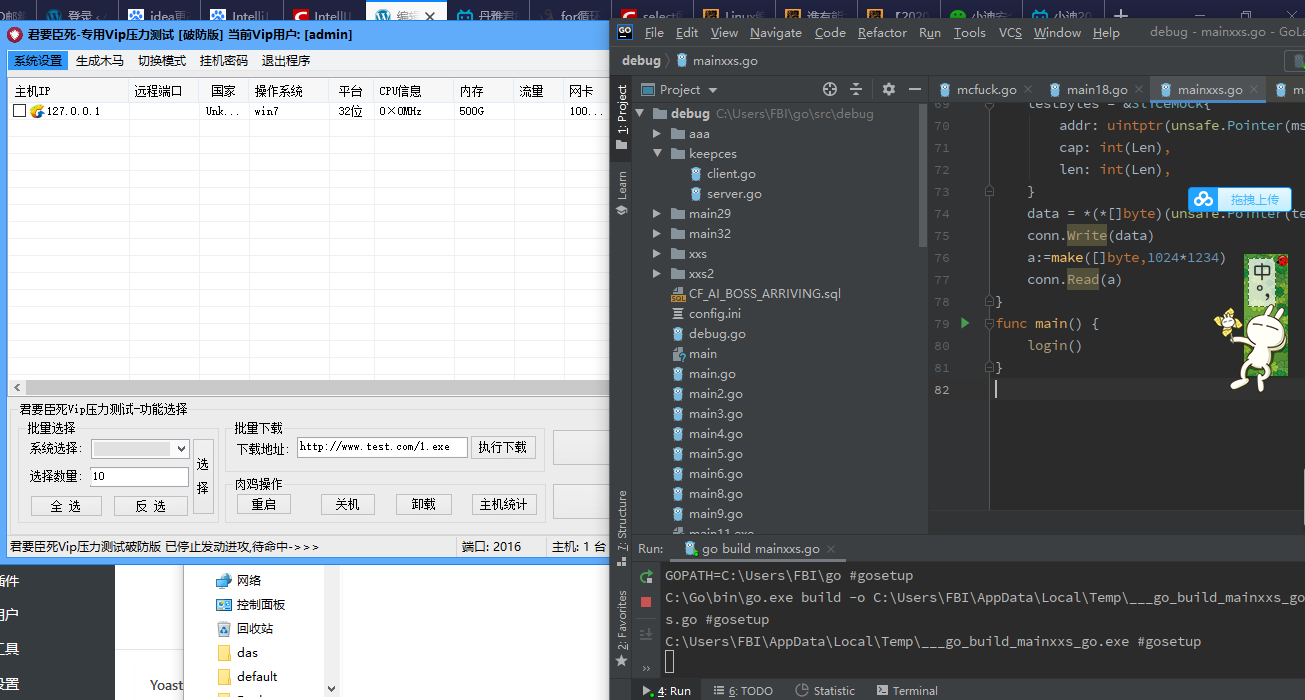Click the Collapse All icon in Project panel

point(856,89)
